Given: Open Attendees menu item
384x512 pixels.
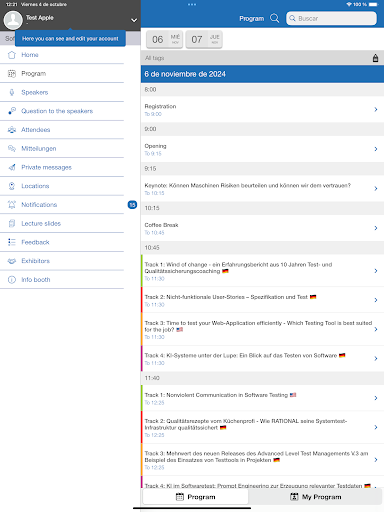Looking at the screenshot, I should click(x=62, y=130).
